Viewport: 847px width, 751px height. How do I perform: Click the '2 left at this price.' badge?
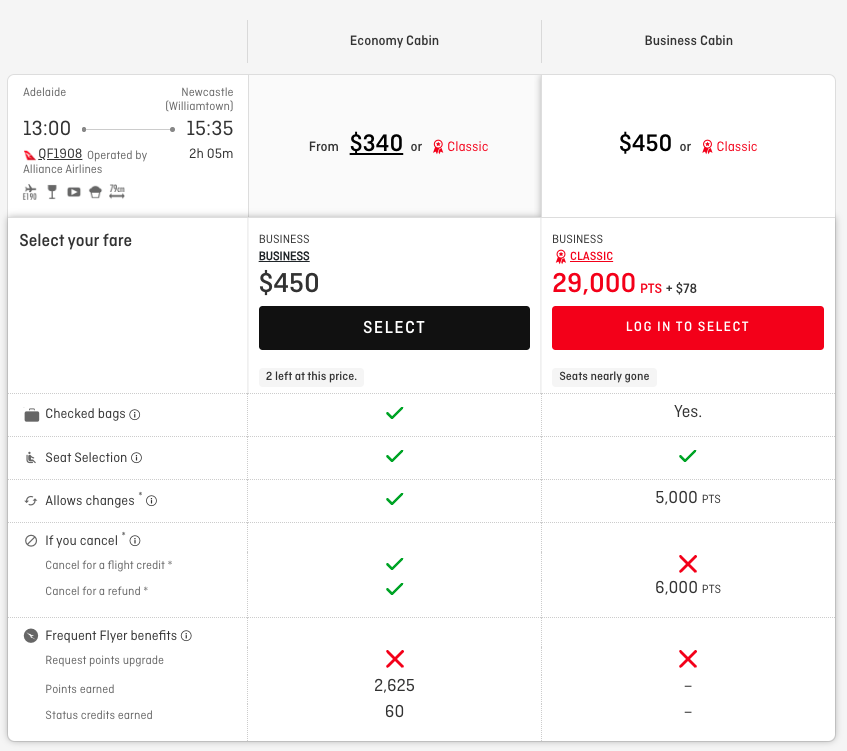[312, 377]
